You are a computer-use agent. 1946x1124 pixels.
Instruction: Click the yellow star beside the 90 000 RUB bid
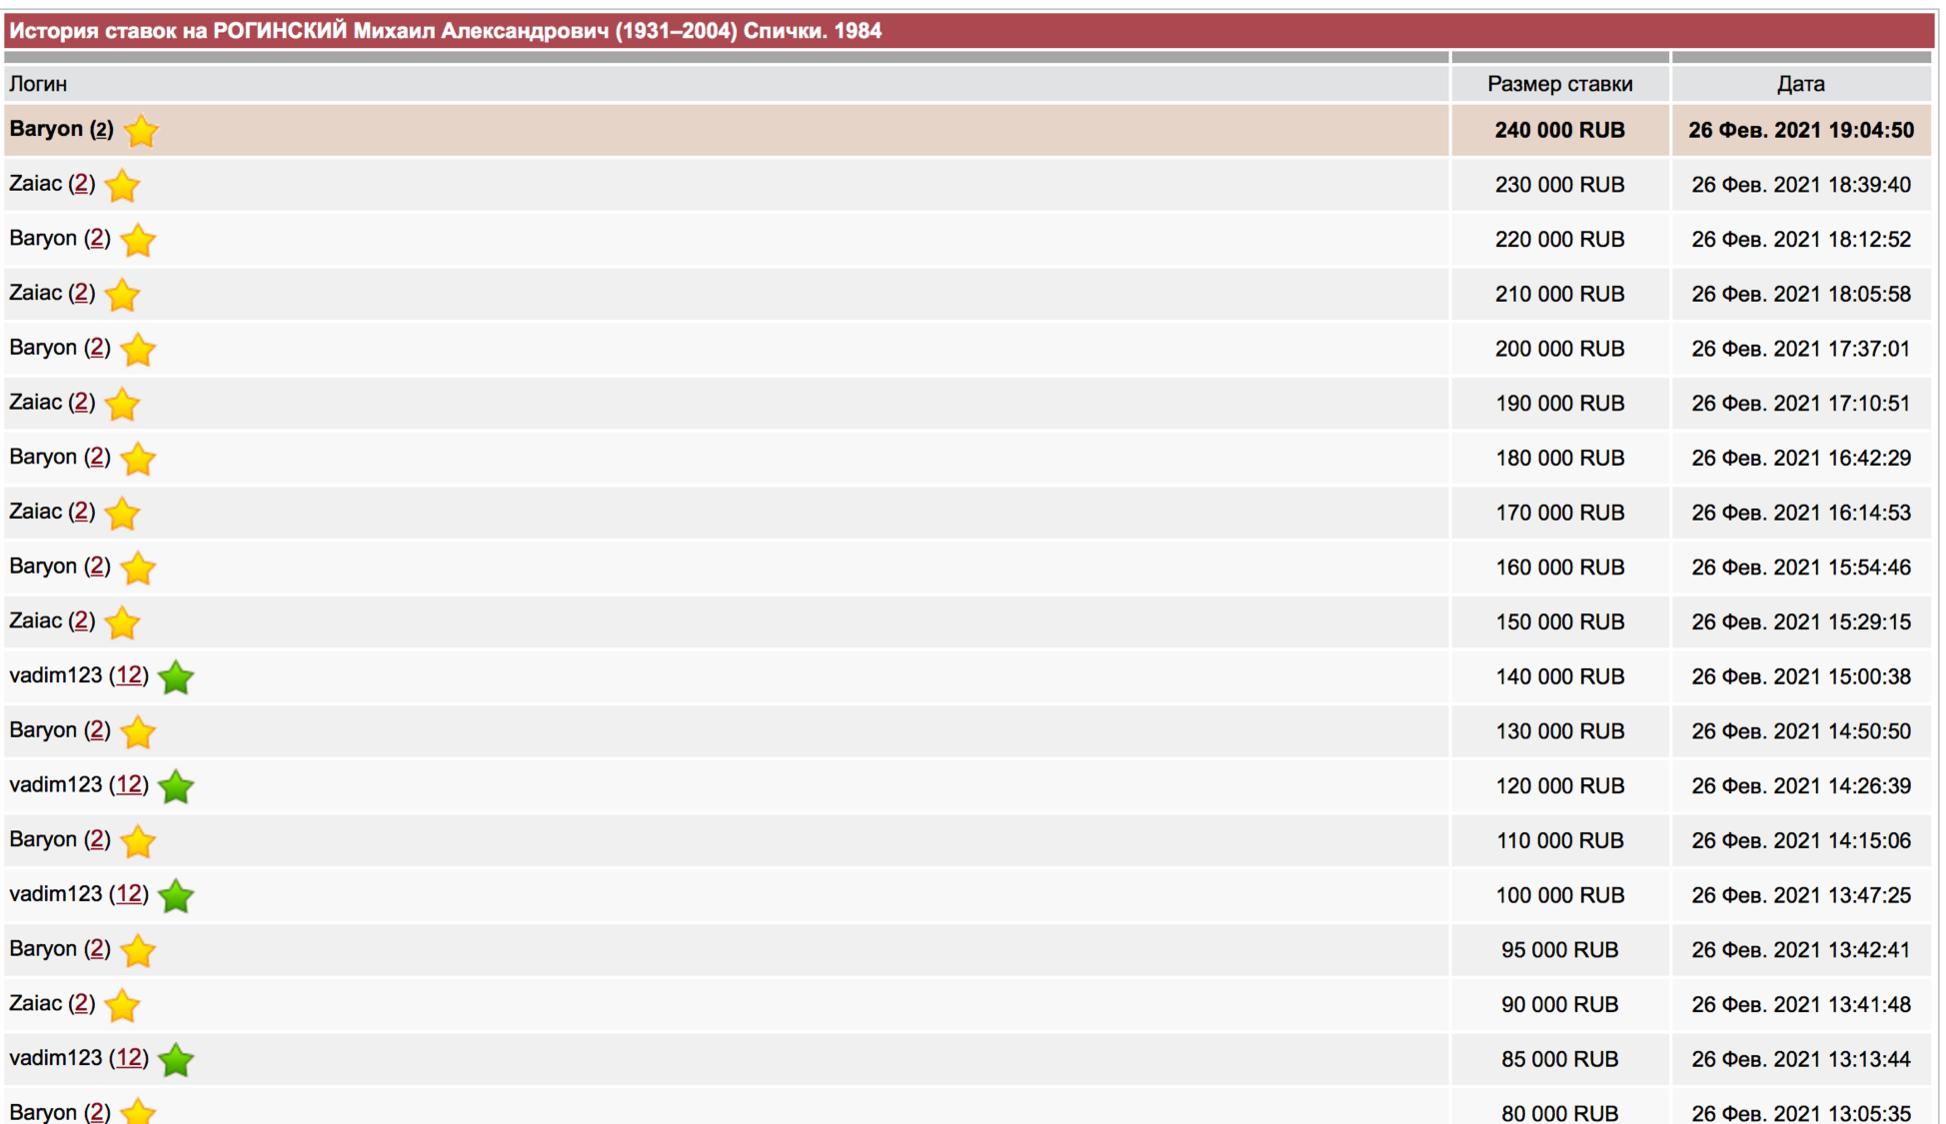coord(122,1006)
